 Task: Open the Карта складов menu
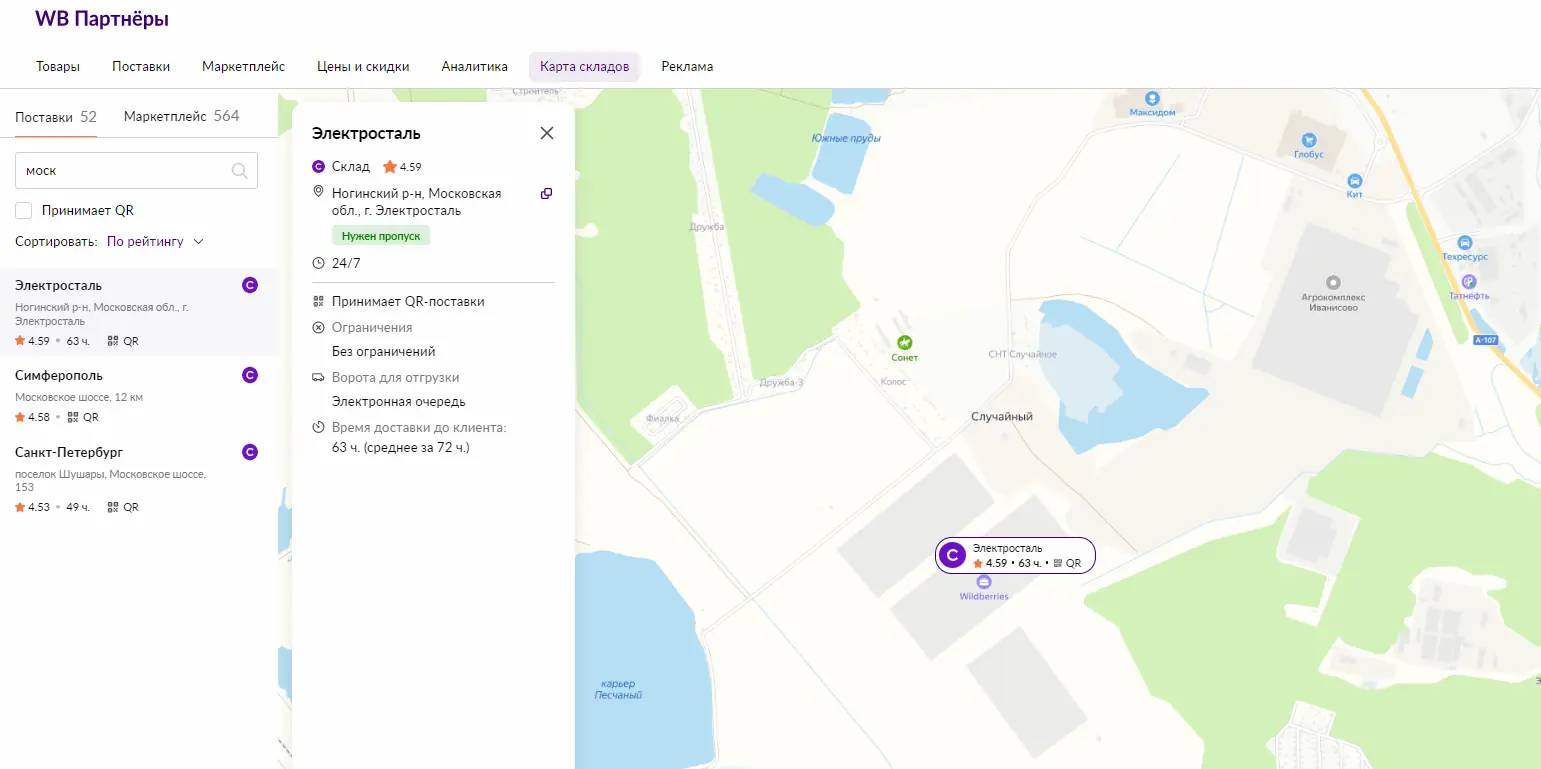point(585,67)
